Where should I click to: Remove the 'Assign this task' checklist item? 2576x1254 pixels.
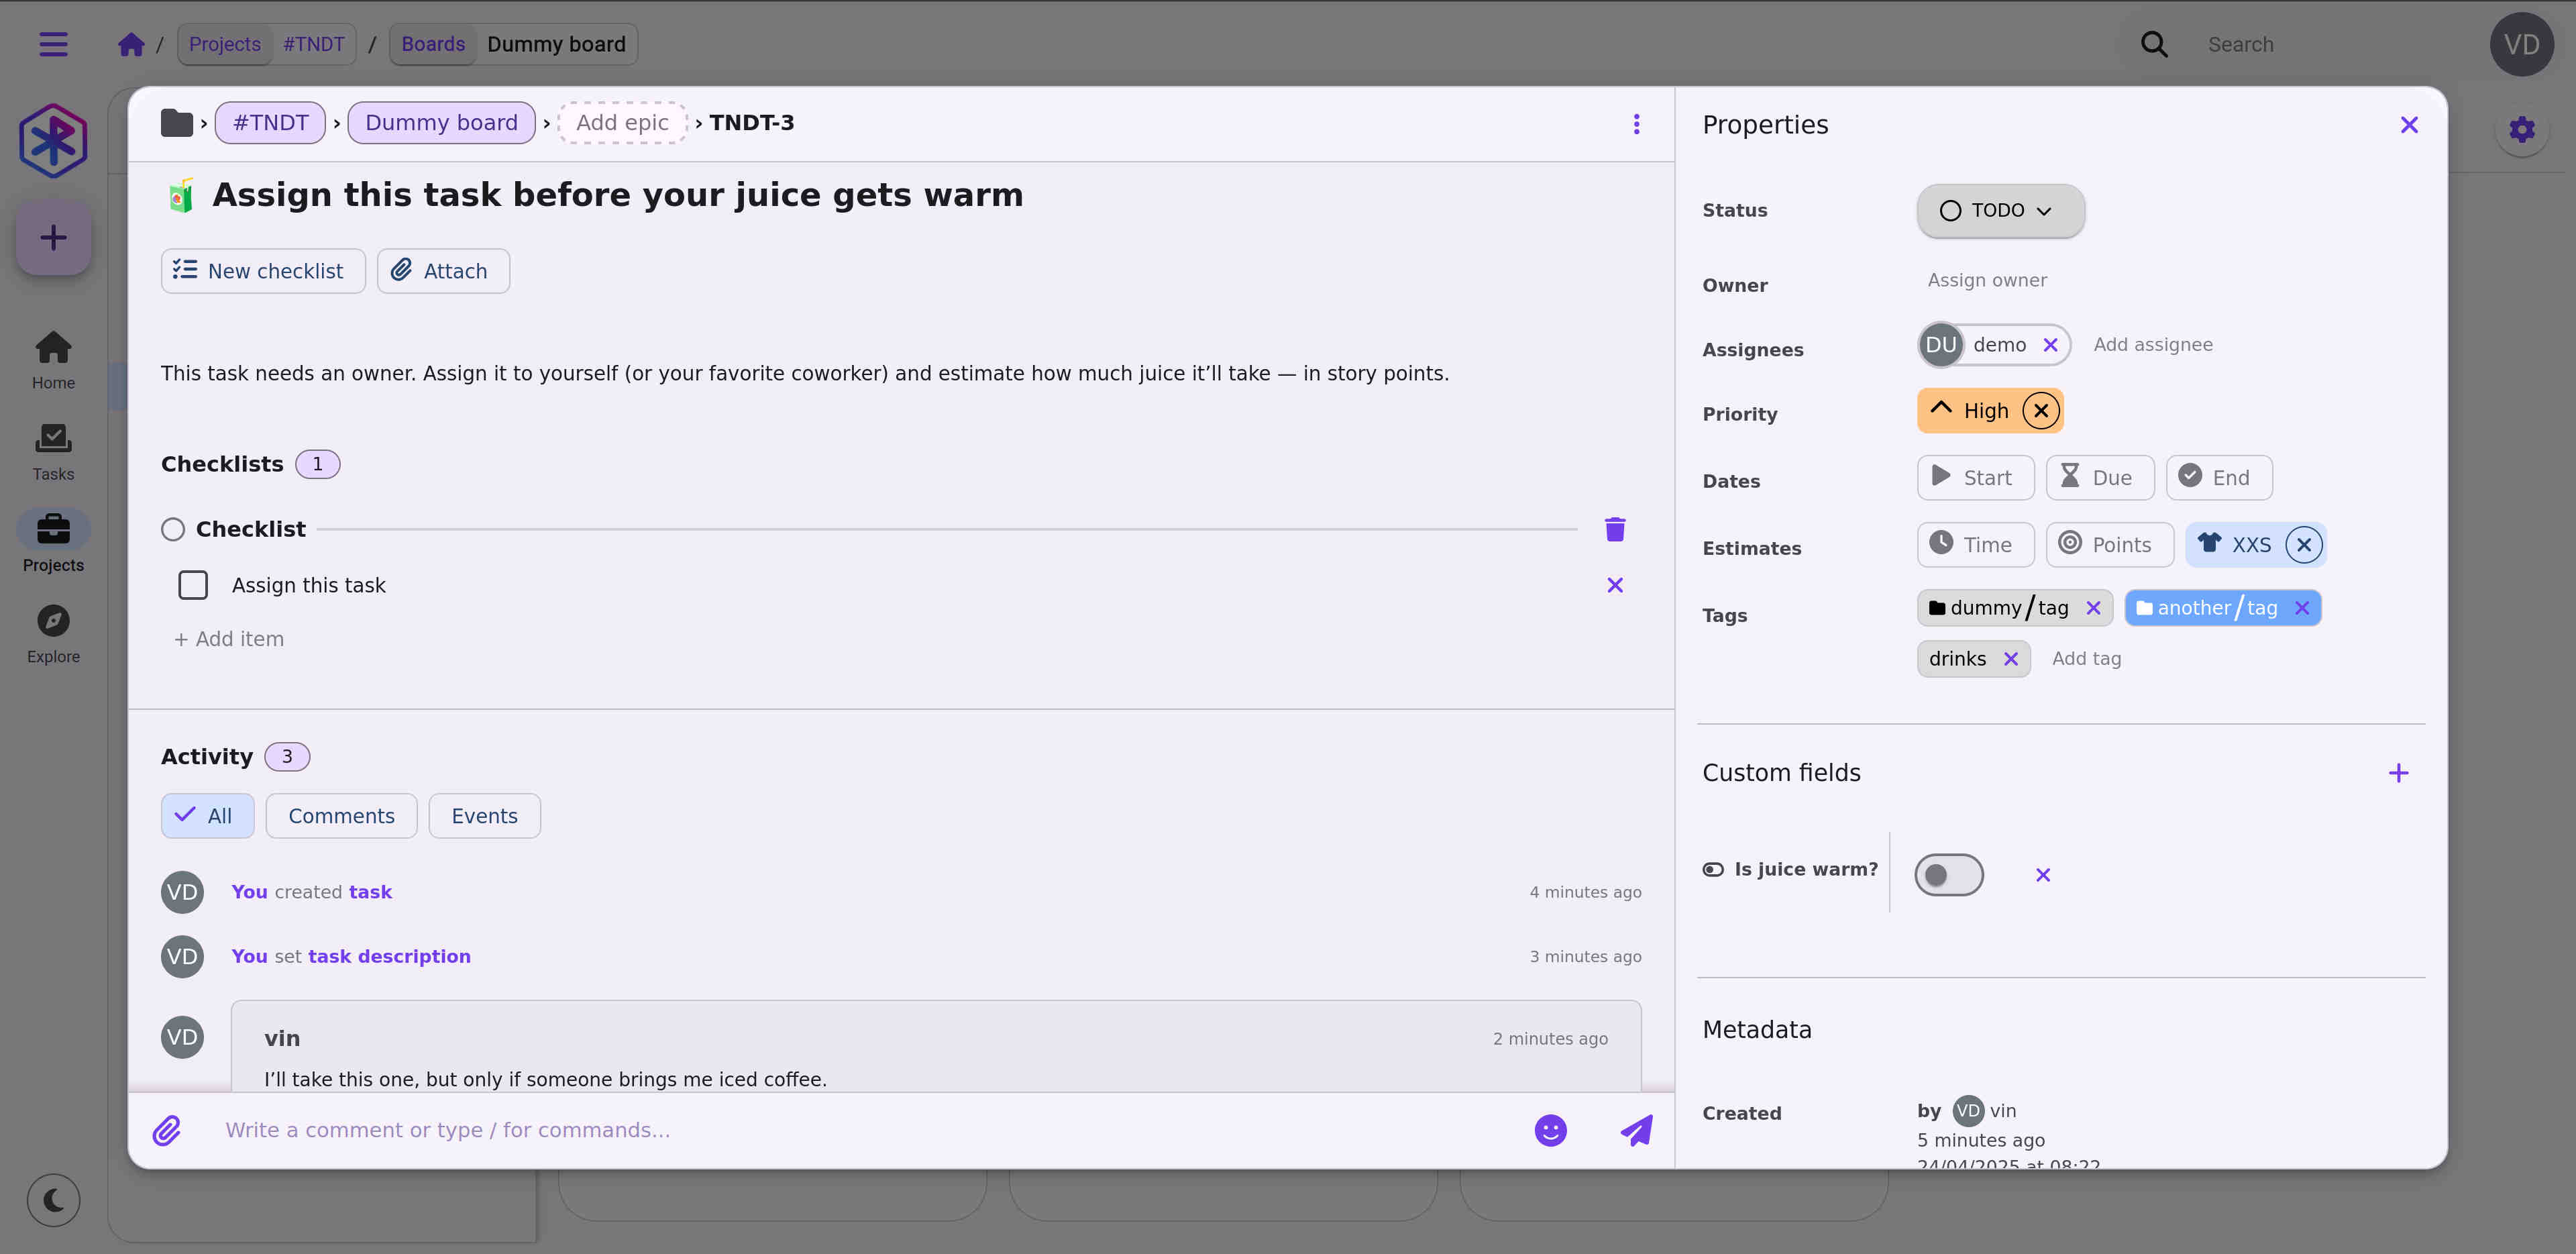pyautogui.click(x=1614, y=585)
